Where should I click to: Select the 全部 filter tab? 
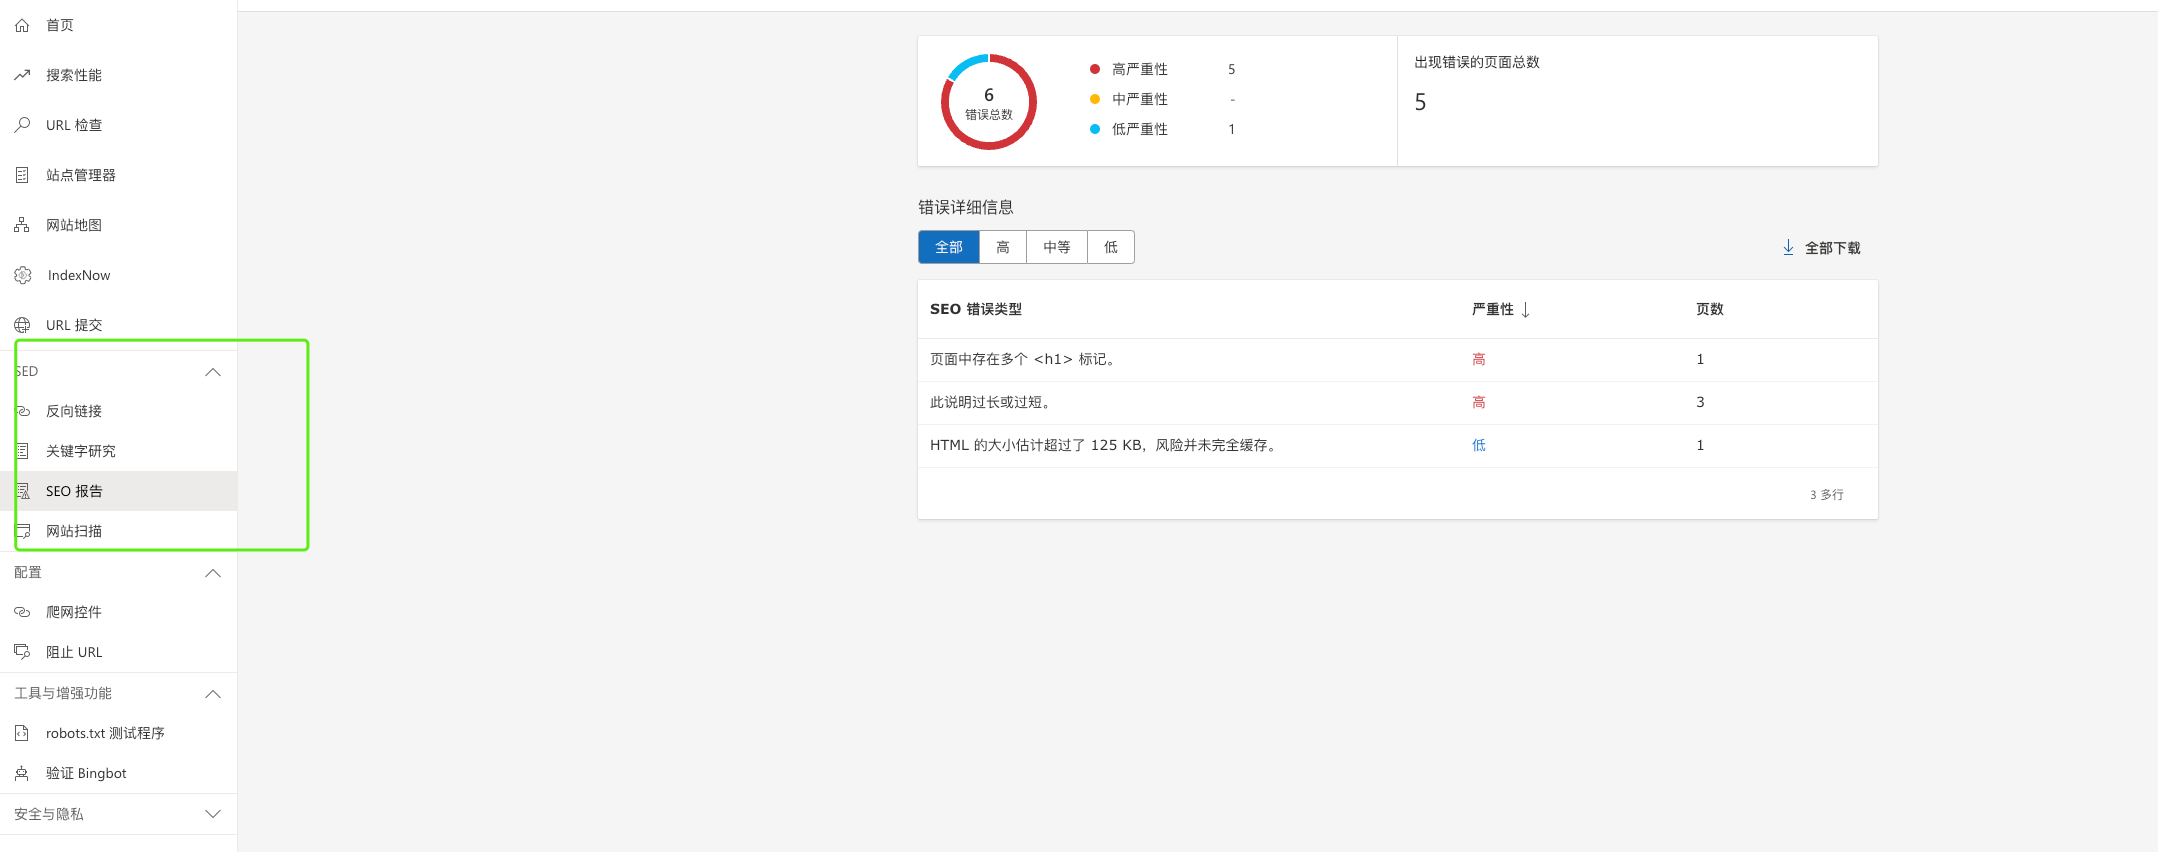[948, 247]
